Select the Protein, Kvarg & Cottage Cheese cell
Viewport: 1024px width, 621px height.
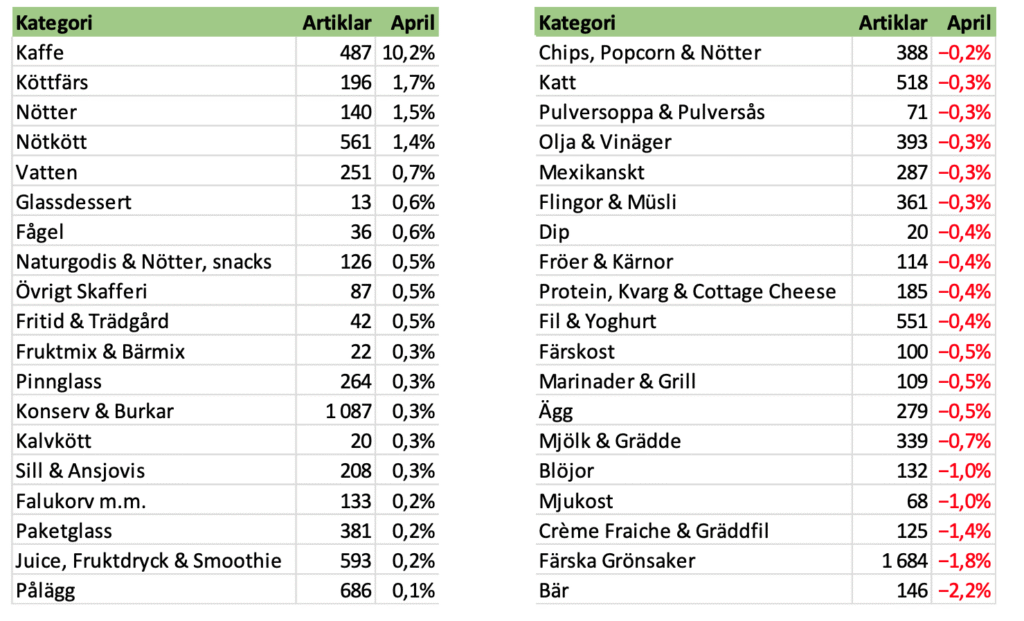point(687,292)
